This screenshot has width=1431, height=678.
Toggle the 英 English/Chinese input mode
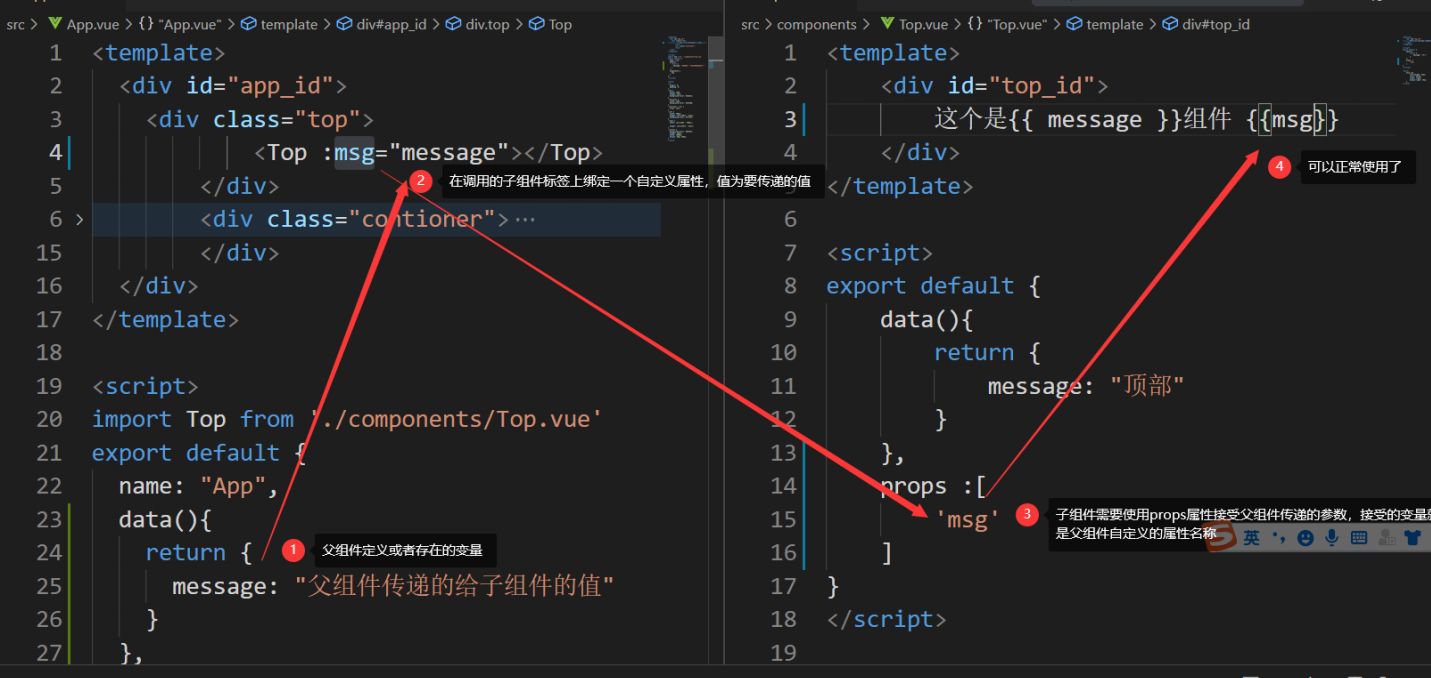pyautogui.click(x=1252, y=538)
